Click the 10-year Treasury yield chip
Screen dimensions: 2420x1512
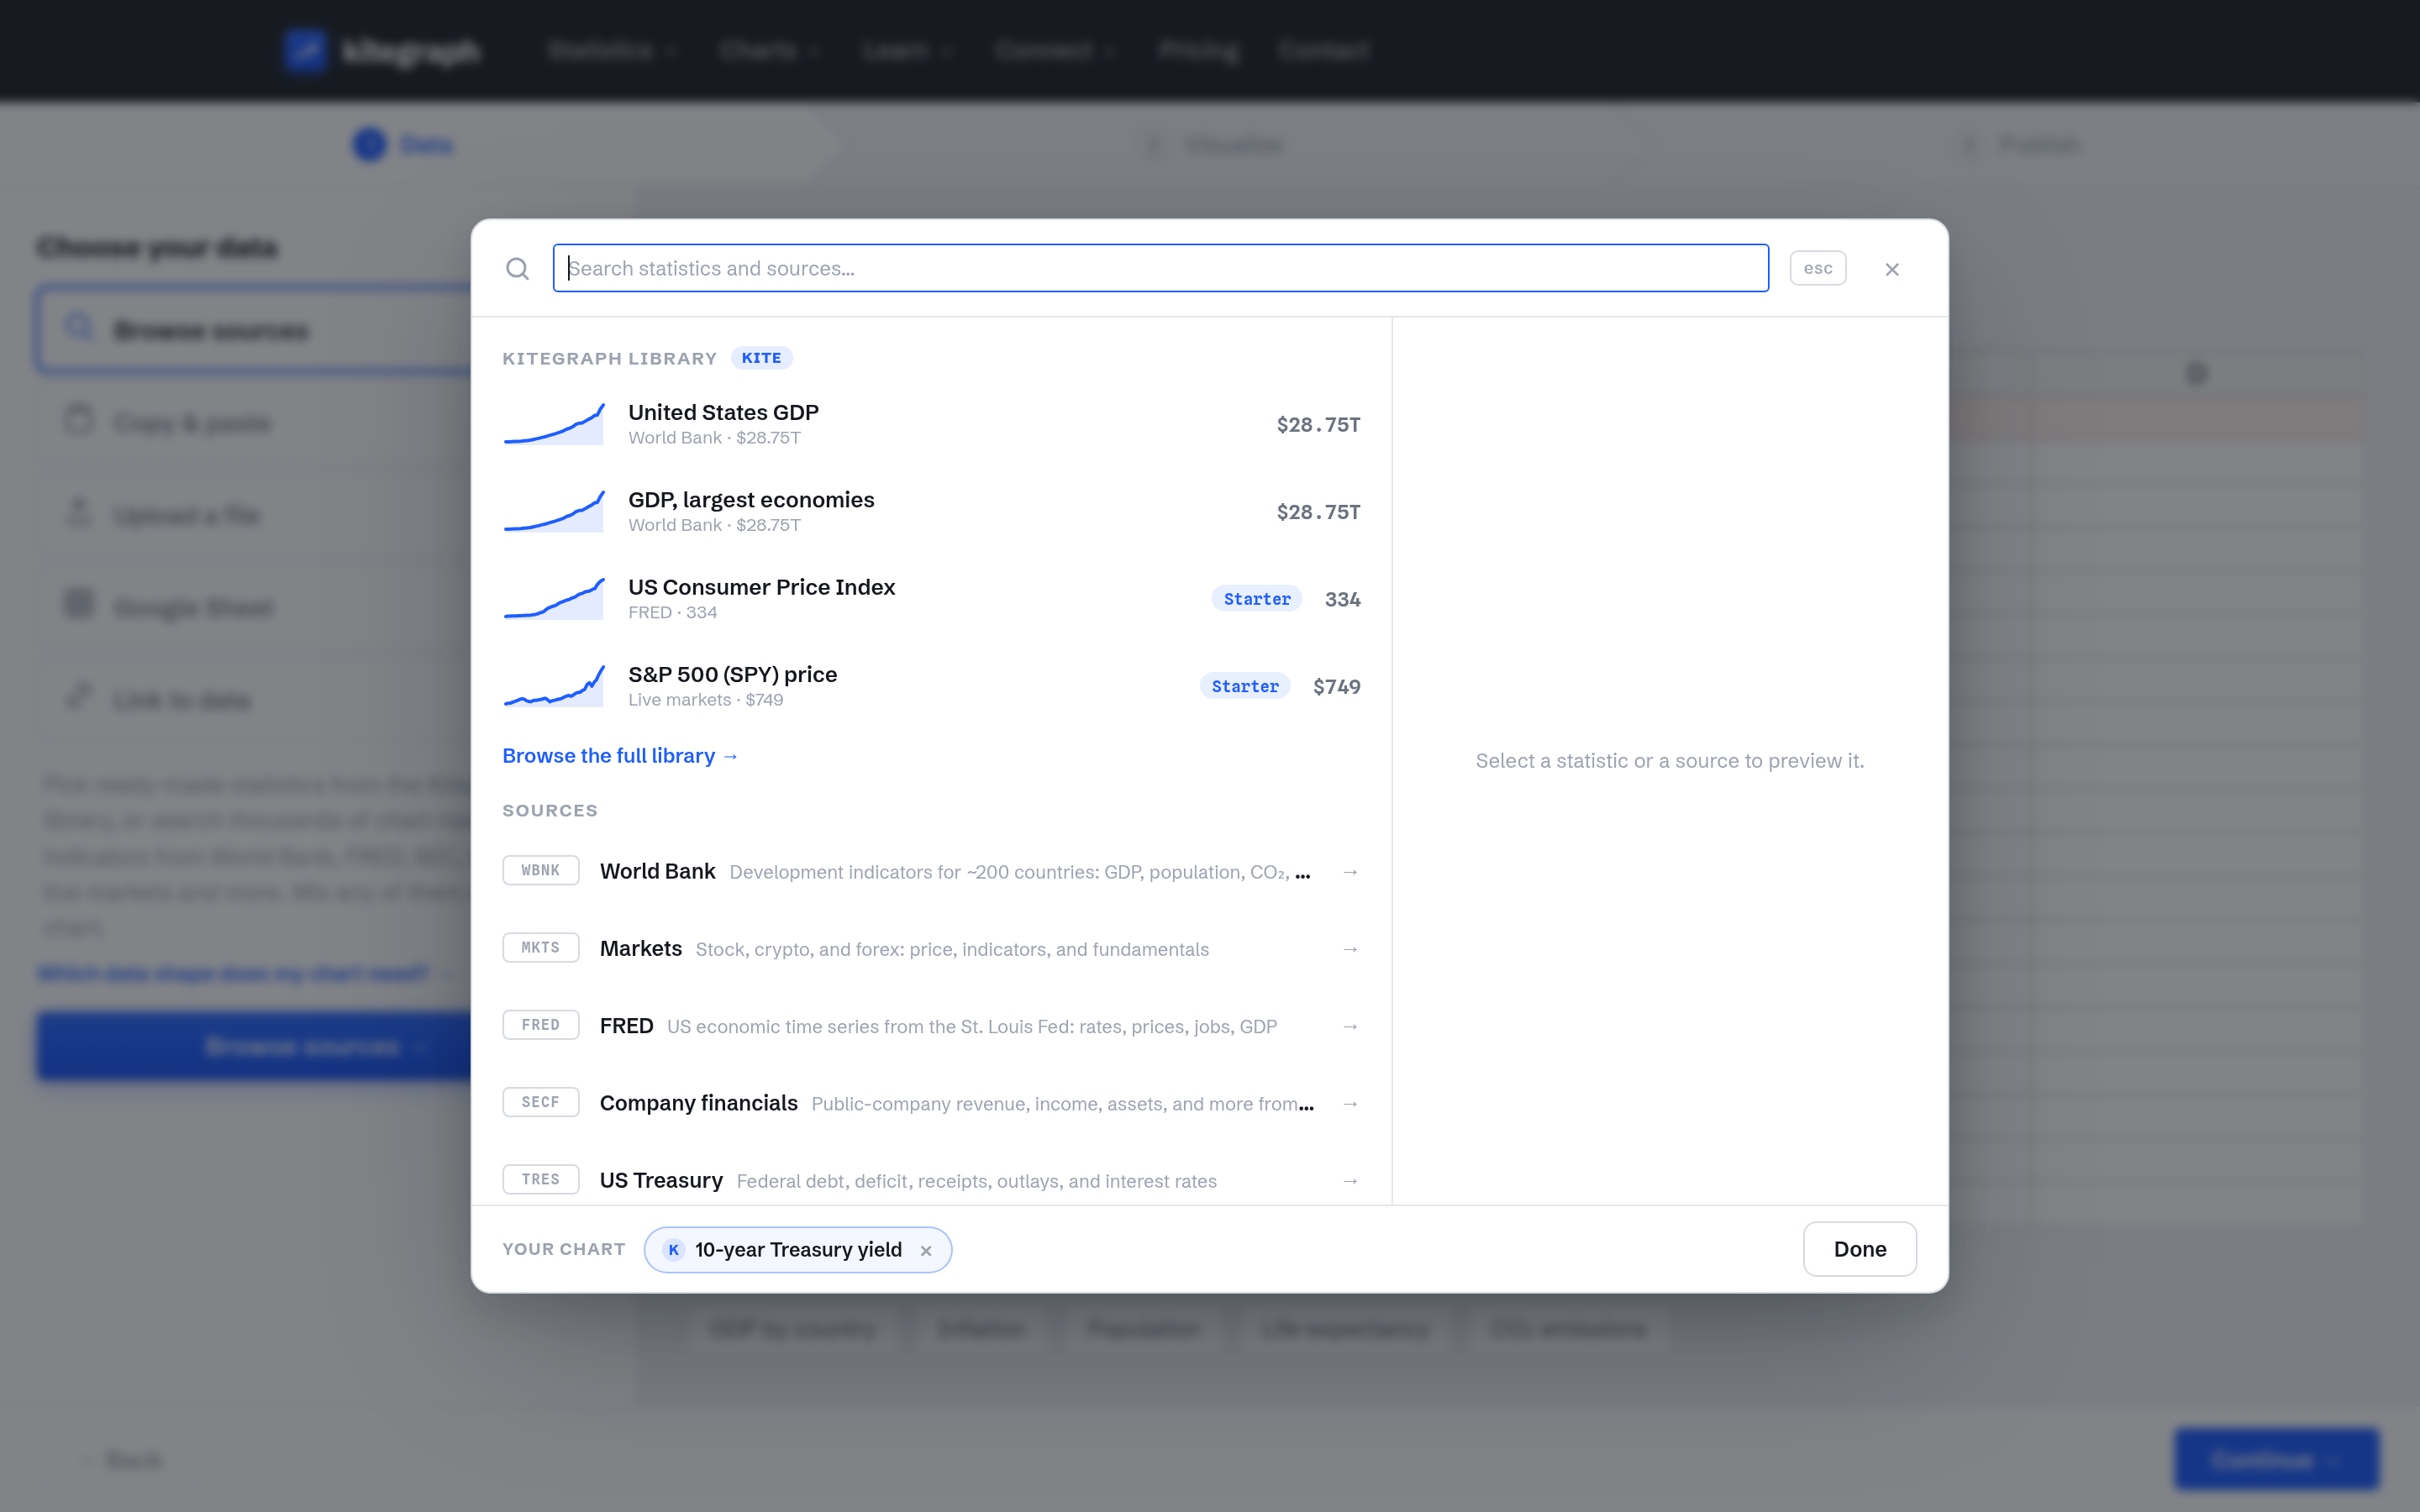(797, 1250)
